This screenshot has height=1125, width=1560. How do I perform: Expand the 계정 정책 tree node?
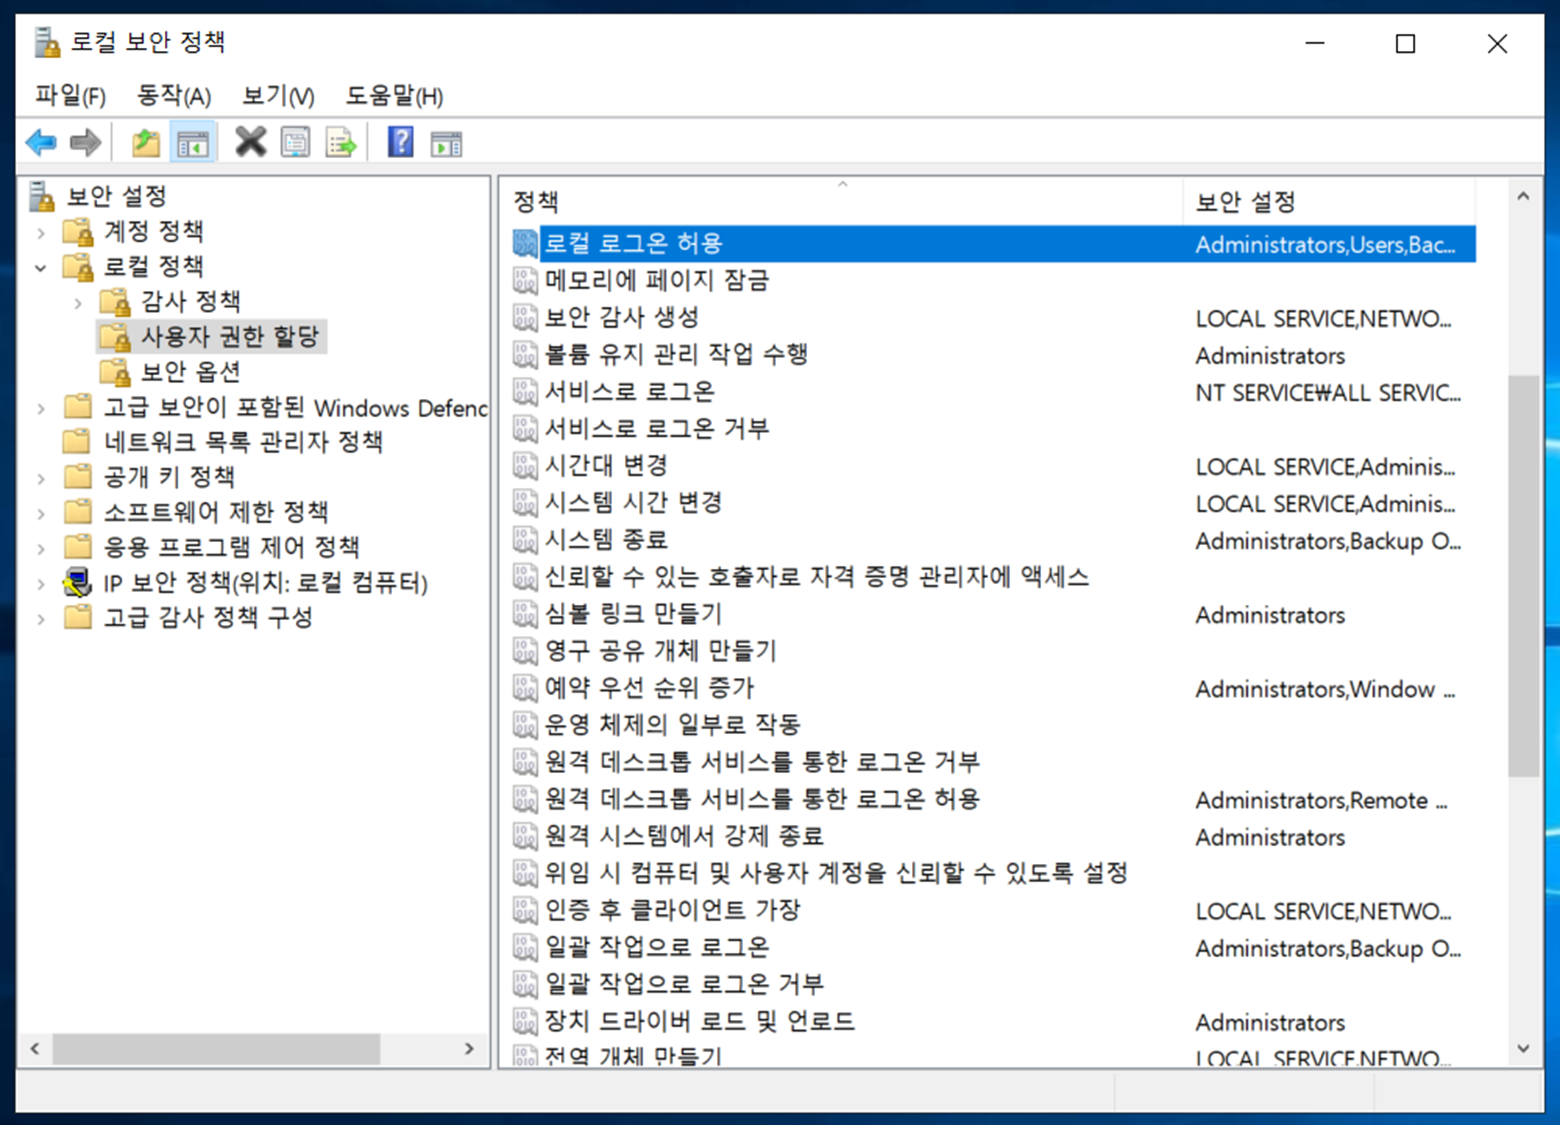click(41, 233)
